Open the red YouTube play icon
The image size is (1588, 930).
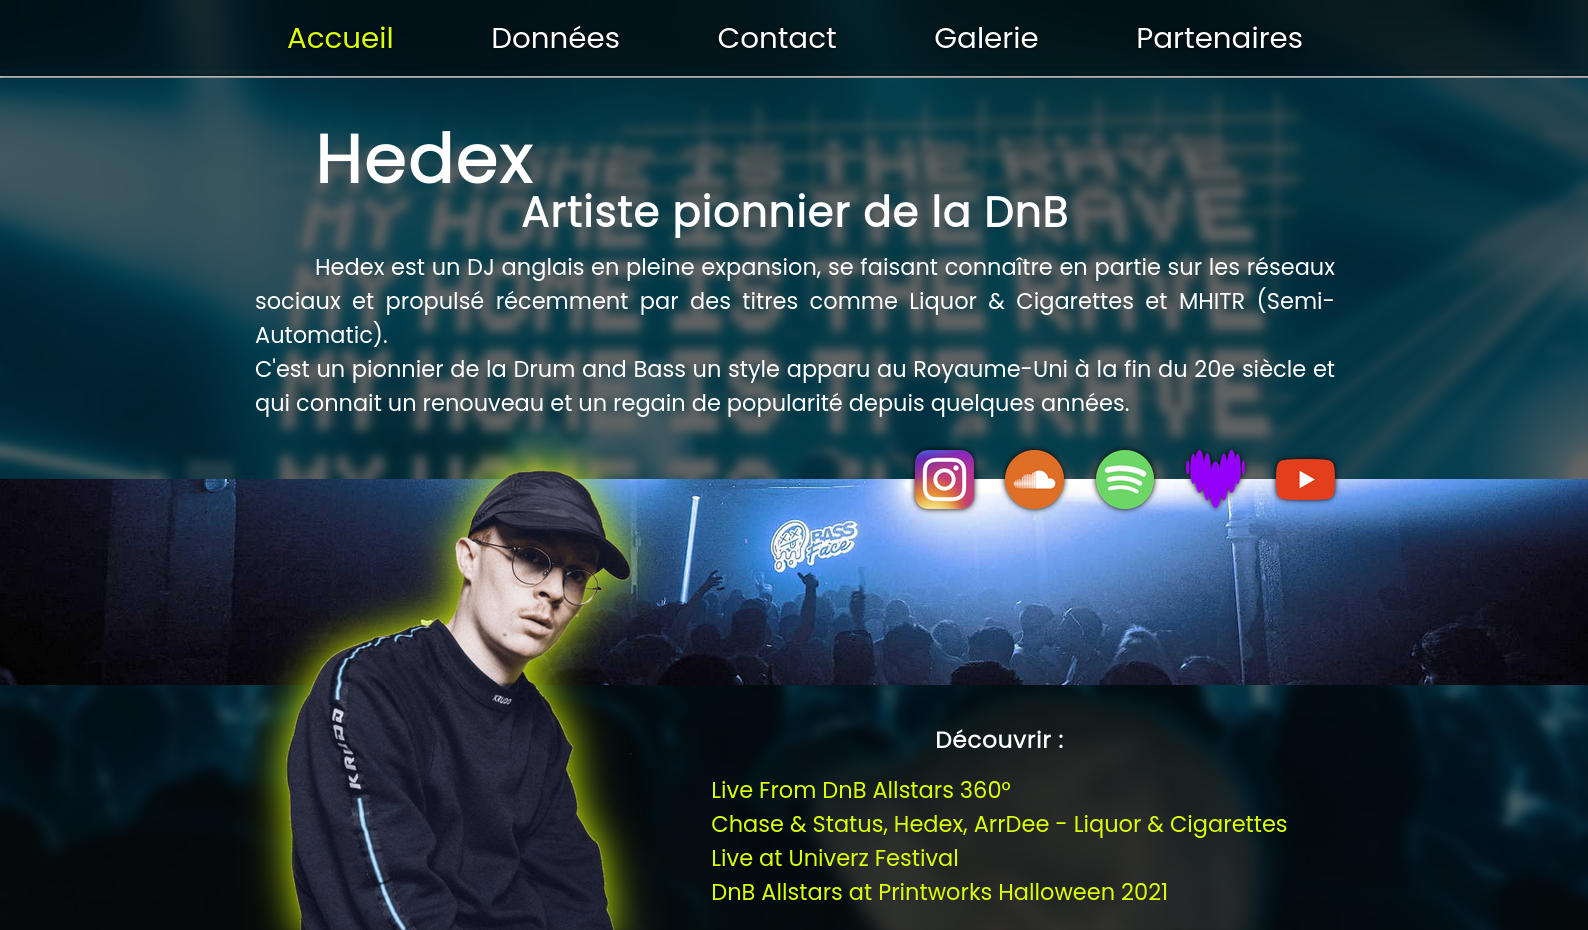pyautogui.click(x=1306, y=480)
